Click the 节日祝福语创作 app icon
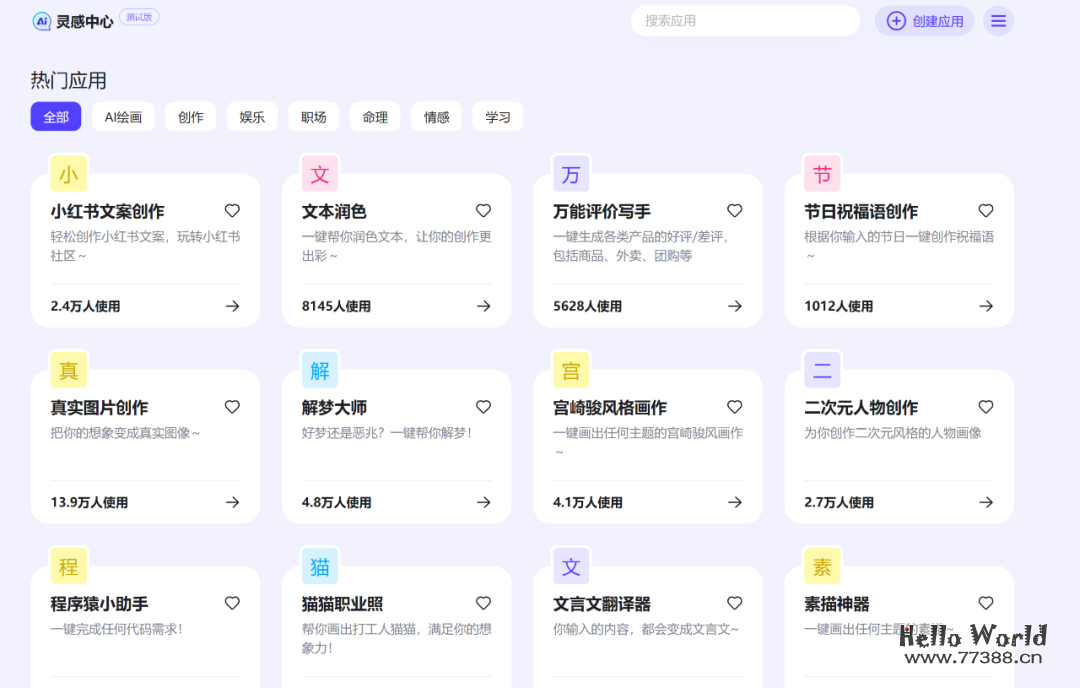 (x=821, y=173)
